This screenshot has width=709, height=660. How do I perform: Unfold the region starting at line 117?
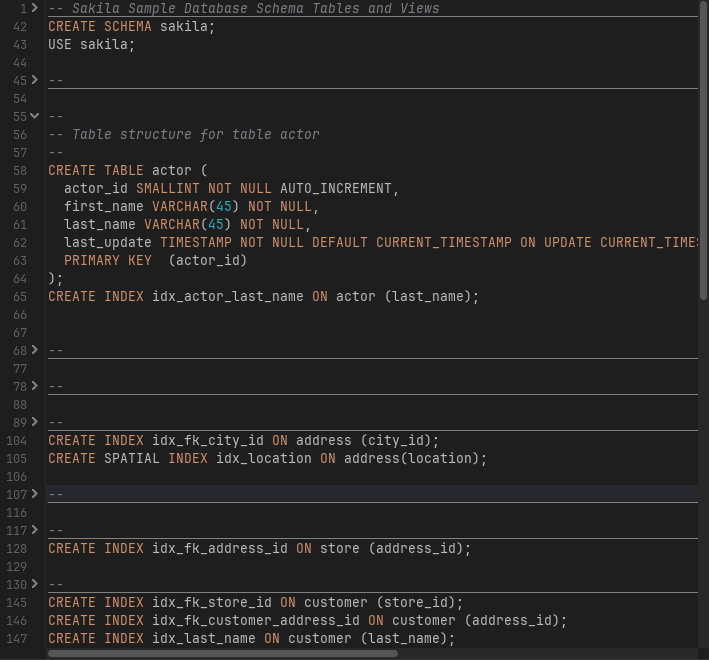coord(35,530)
